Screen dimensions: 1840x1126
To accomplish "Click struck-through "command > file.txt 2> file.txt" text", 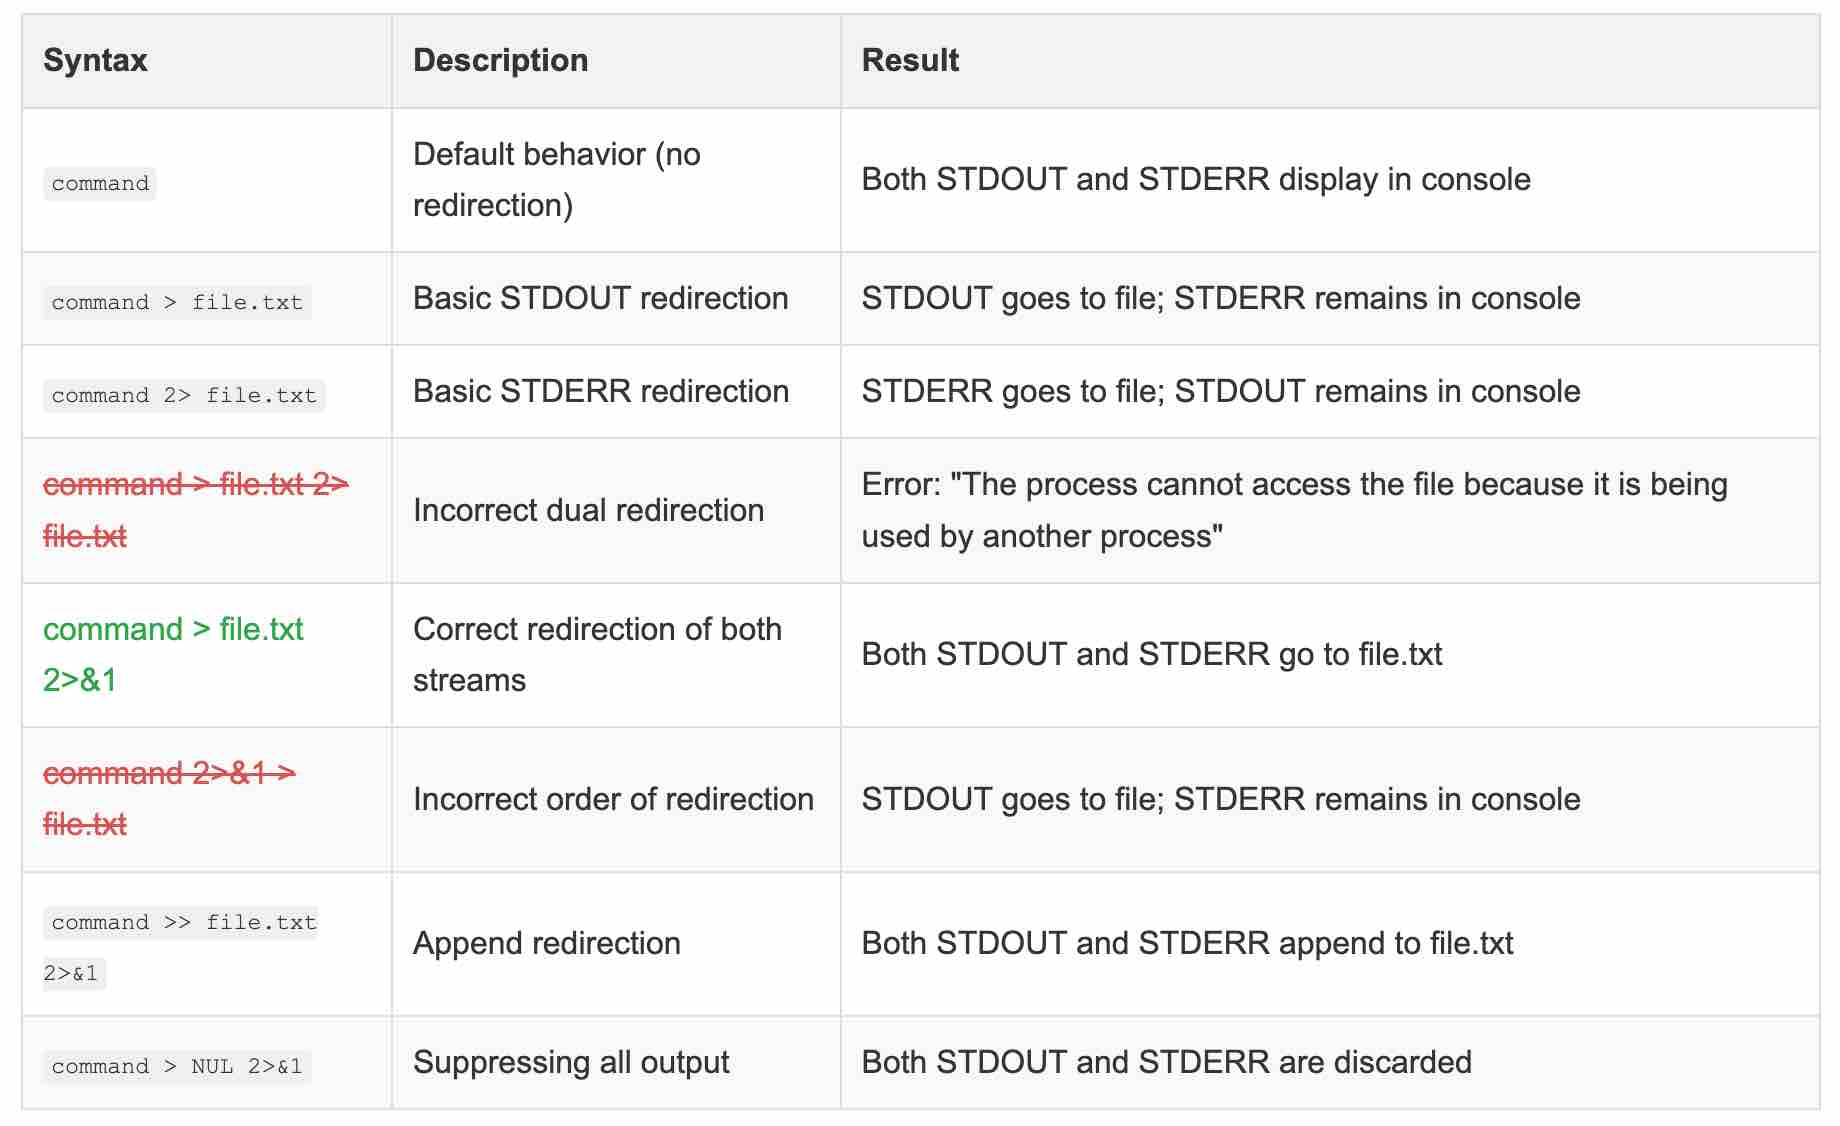I will pyautogui.click(x=195, y=485).
